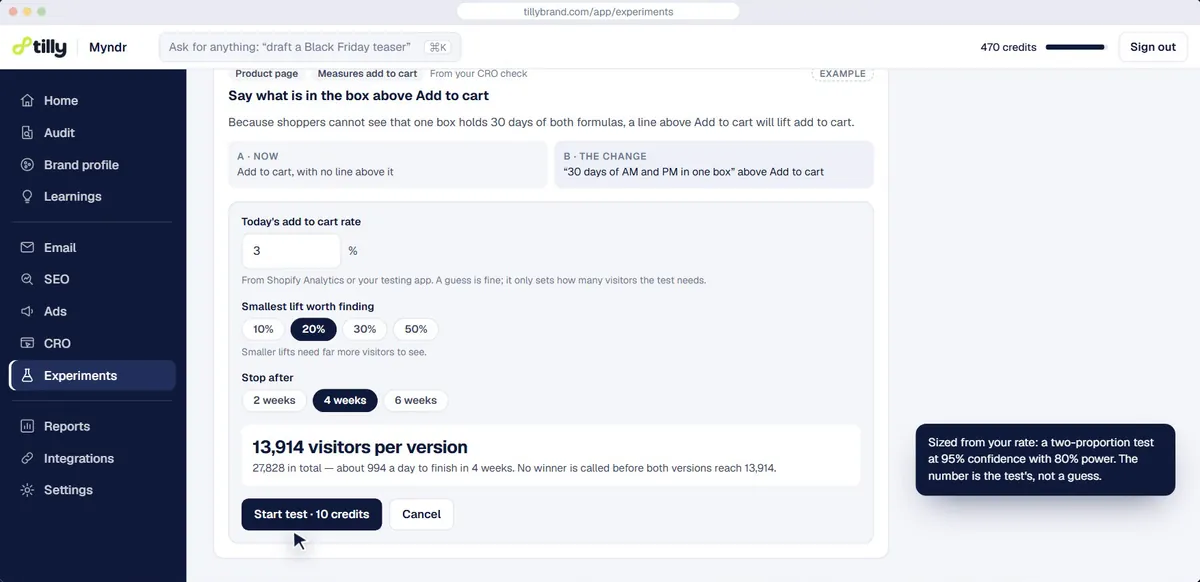Click the EXAMPLE badge
The height and width of the screenshot is (582, 1200).
point(842,74)
